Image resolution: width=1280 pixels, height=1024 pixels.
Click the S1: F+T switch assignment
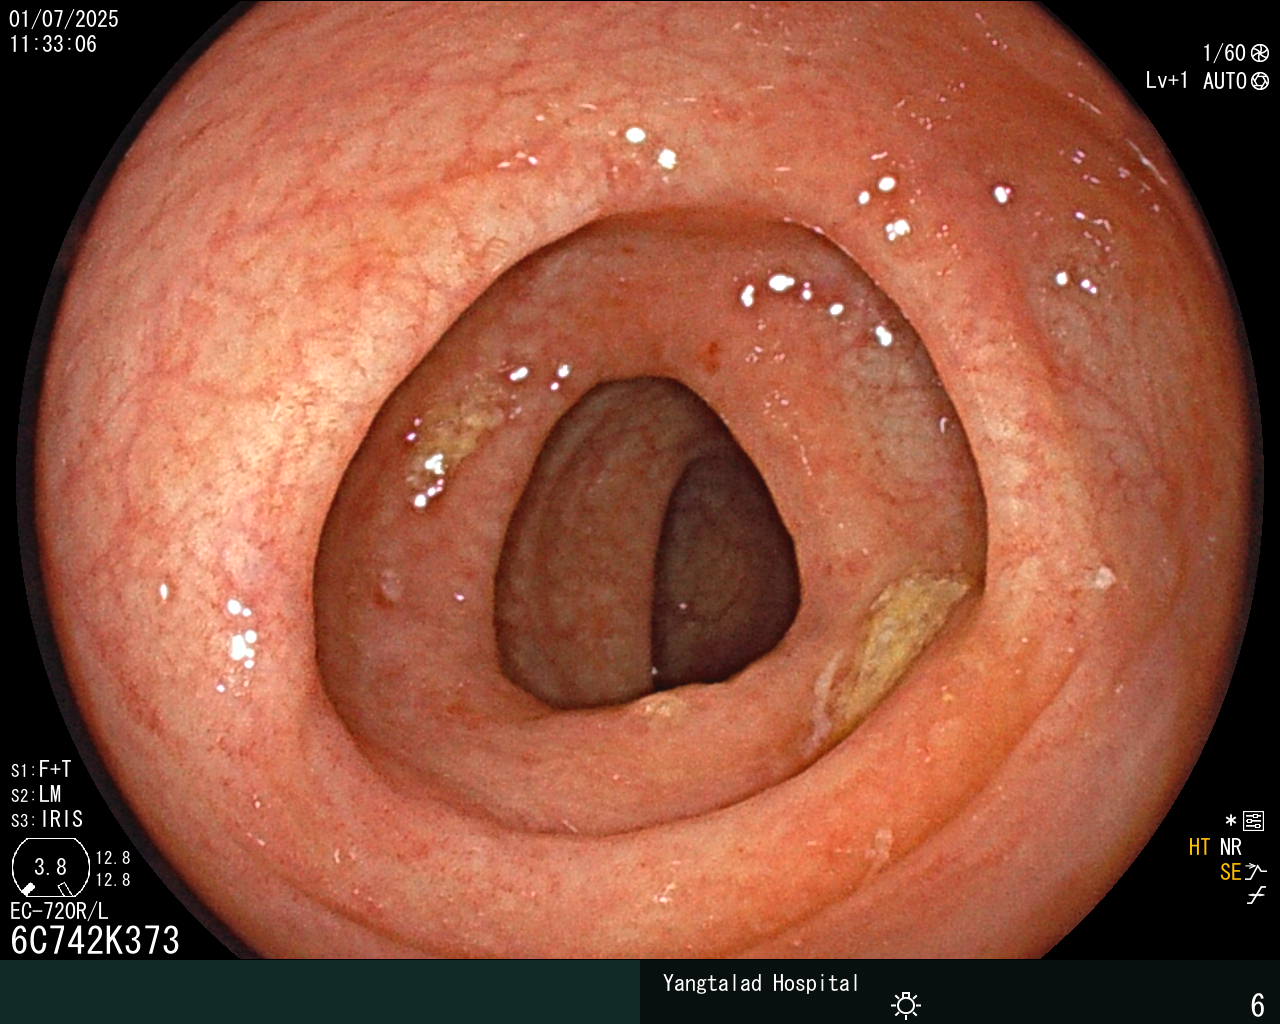(41, 770)
